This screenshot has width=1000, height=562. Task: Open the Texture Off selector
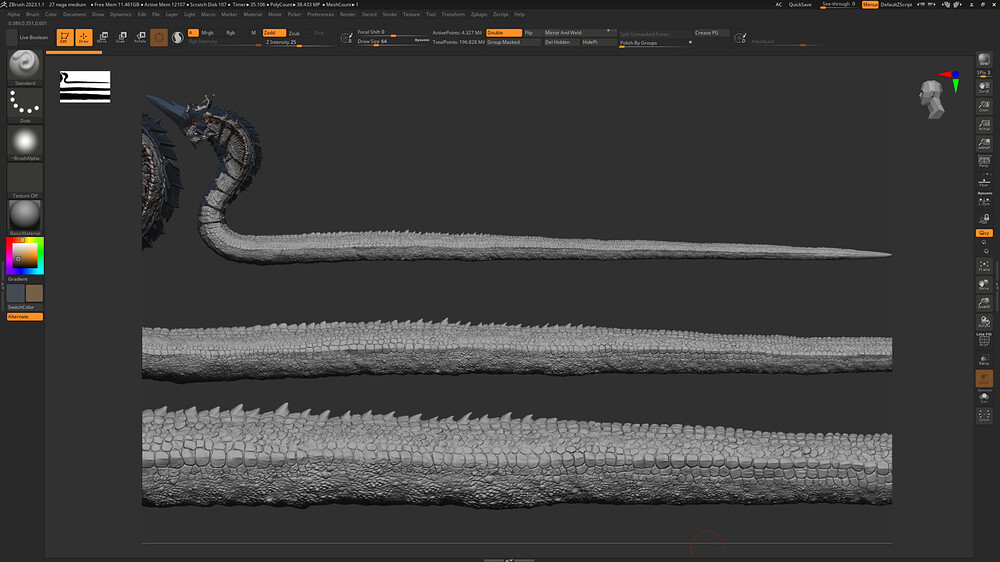click(x=25, y=179)
